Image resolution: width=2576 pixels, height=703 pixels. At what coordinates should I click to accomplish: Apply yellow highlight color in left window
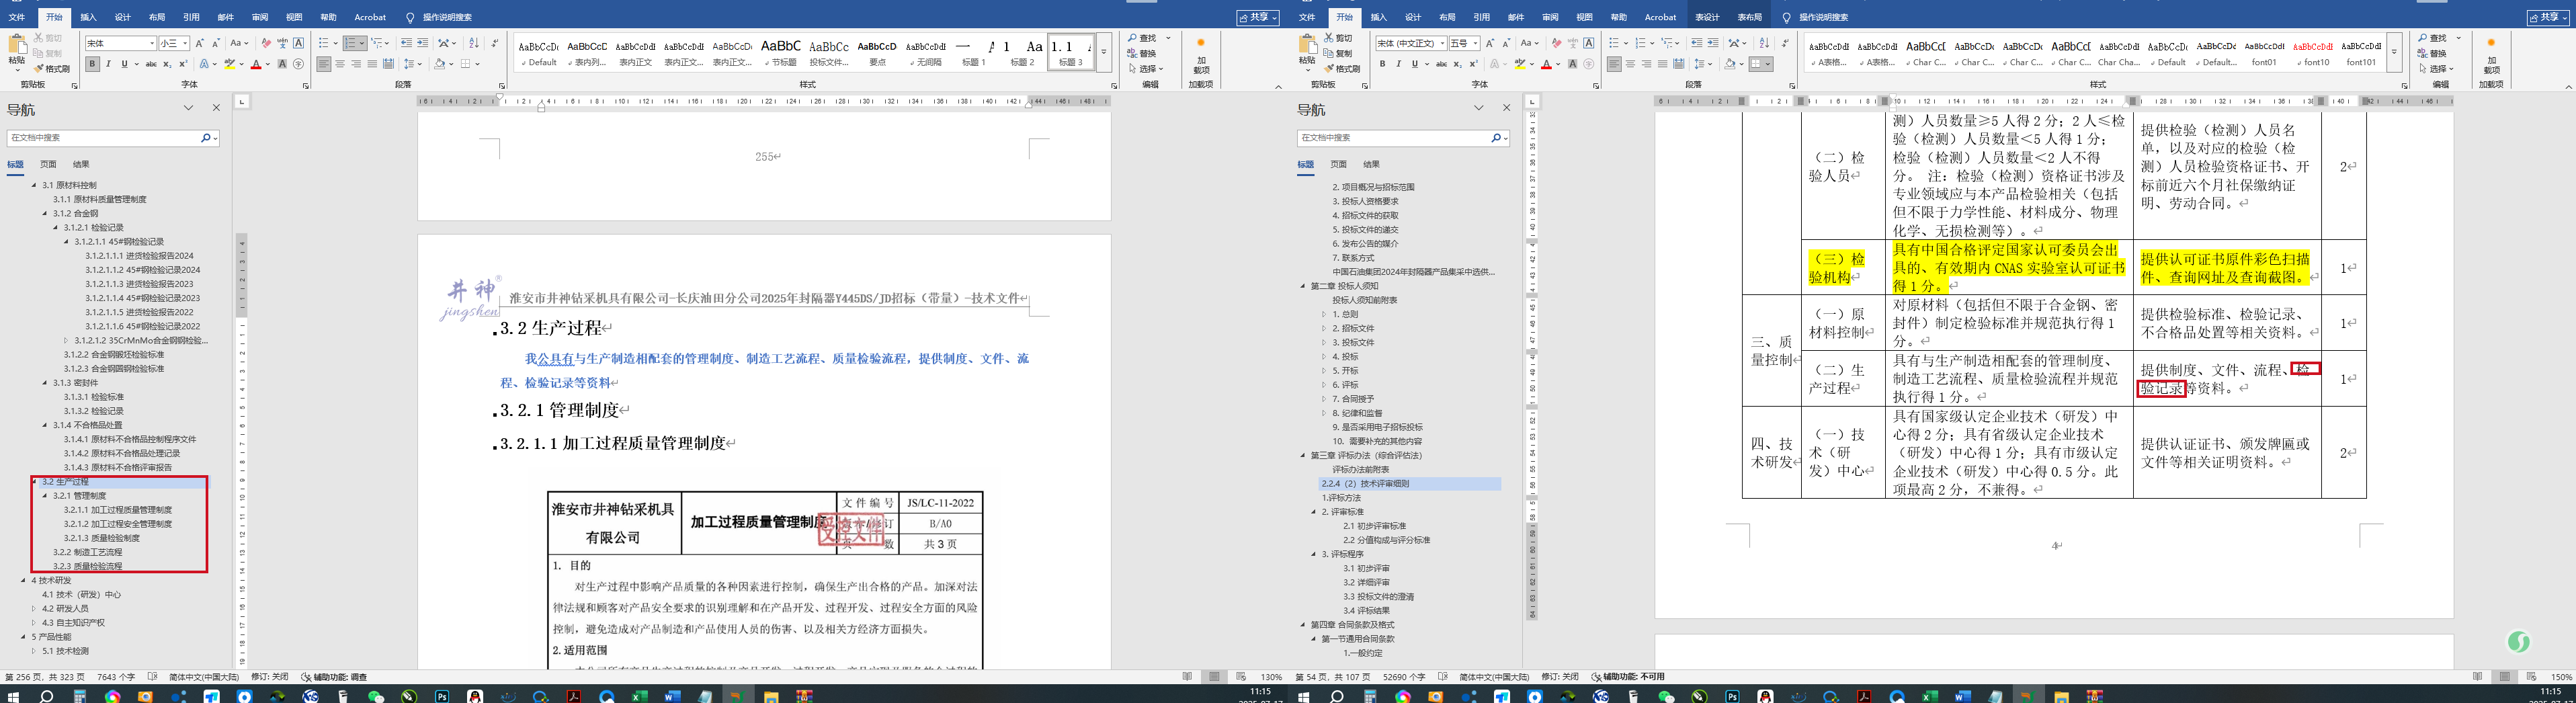pos(229,64)
